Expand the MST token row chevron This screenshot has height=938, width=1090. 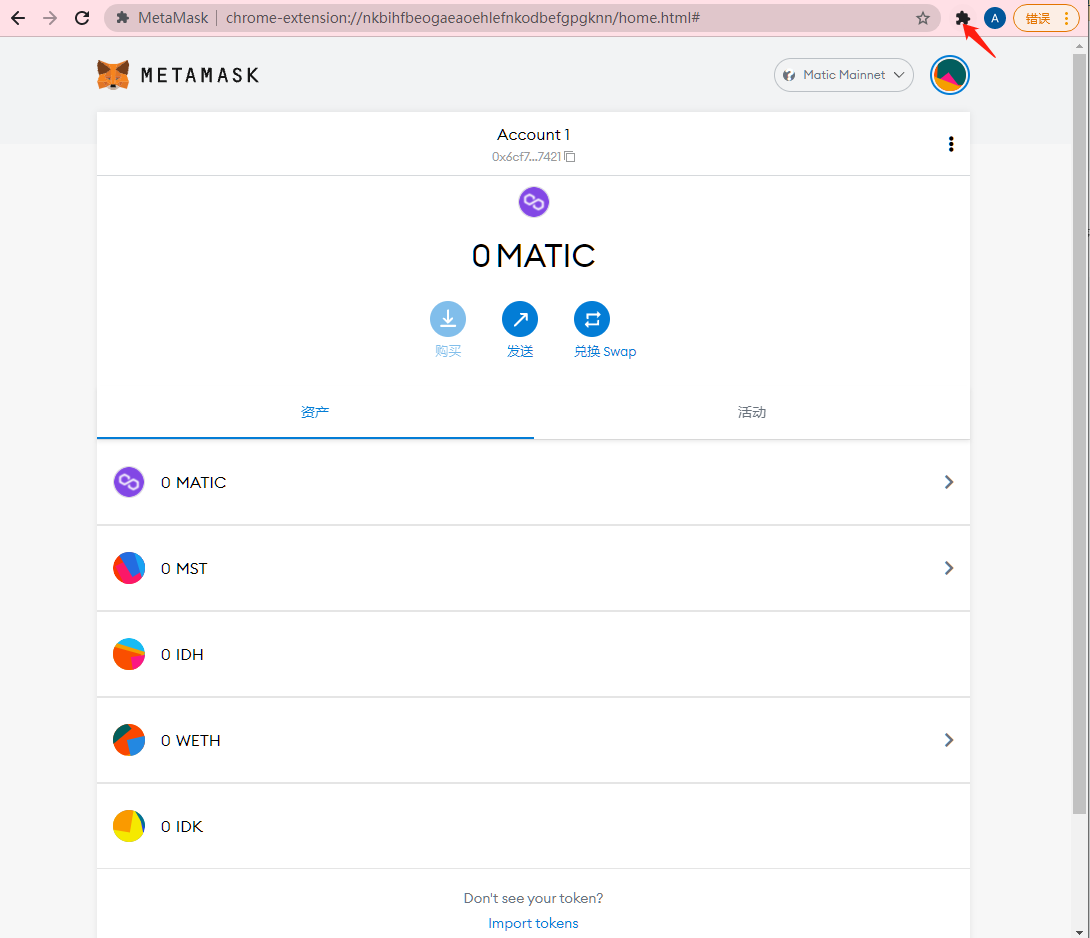[948, 568]
